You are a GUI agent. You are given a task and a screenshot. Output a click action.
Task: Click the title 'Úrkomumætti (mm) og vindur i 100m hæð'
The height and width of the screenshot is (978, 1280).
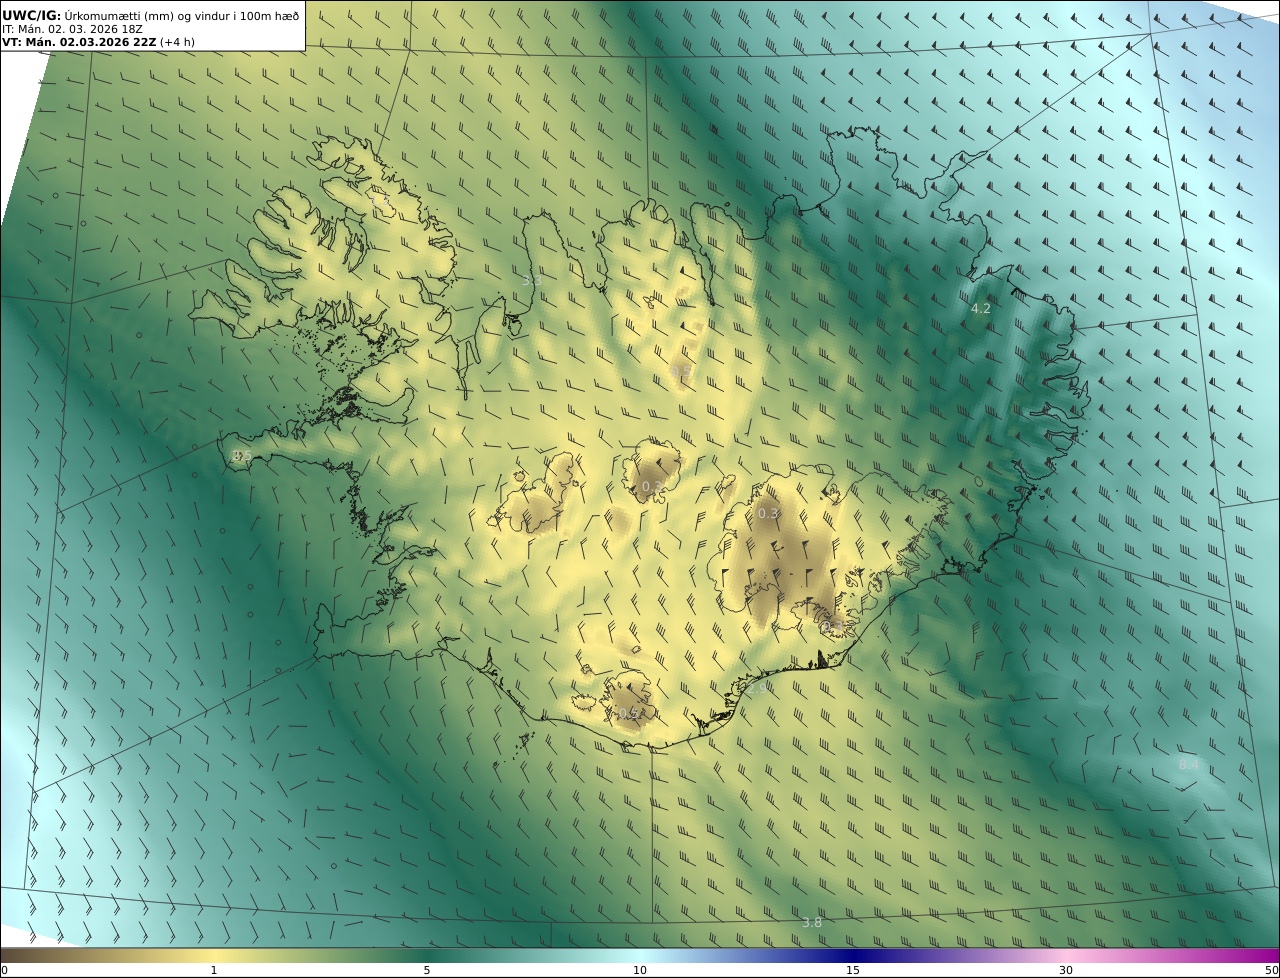click(181, 15)
